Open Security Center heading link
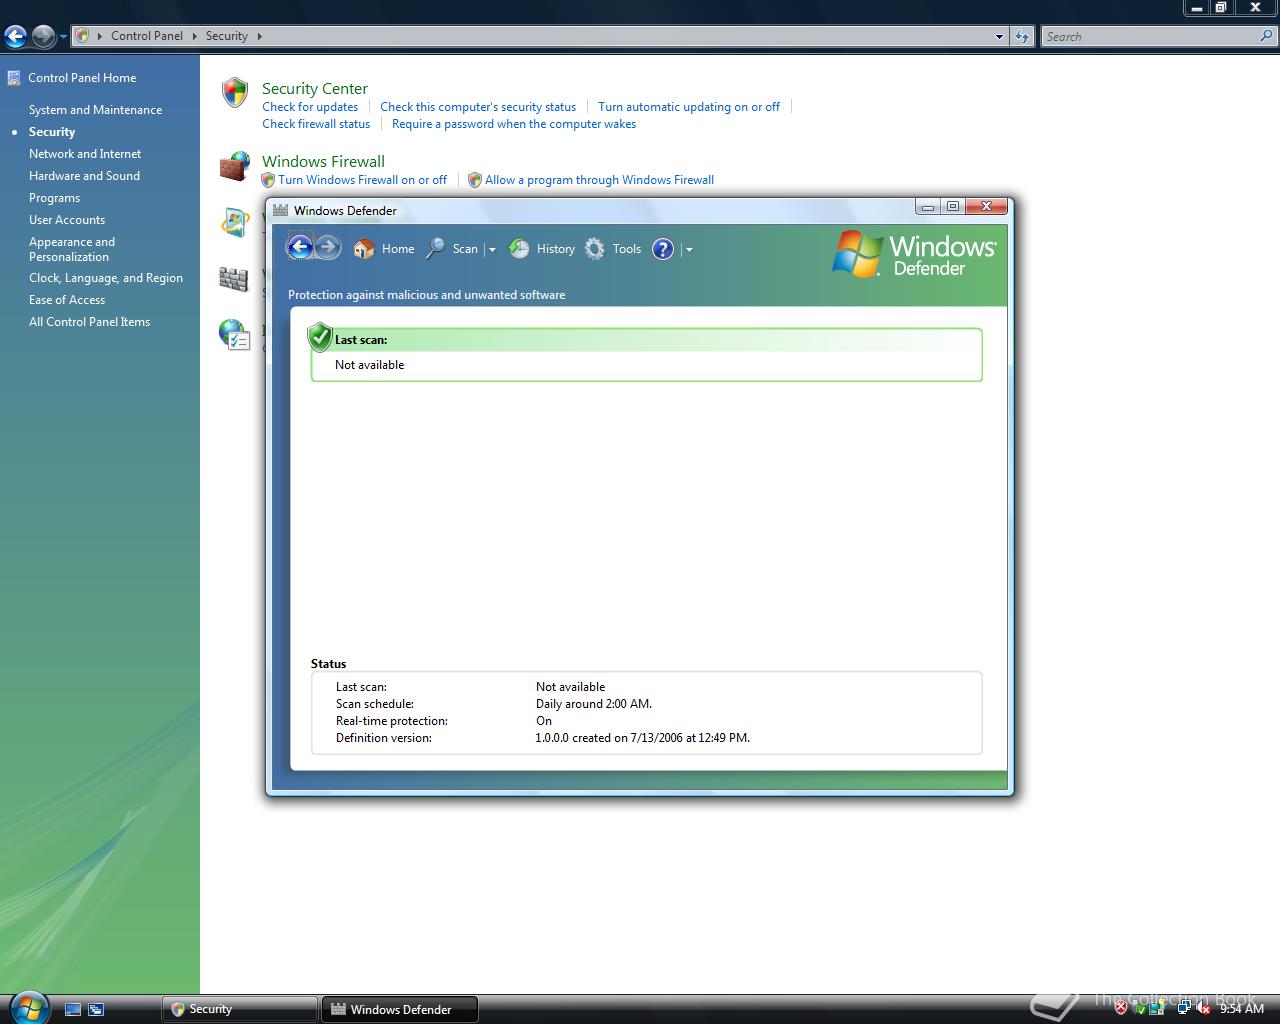Viewport: 1280px width, 1024px height. point(315,88)
